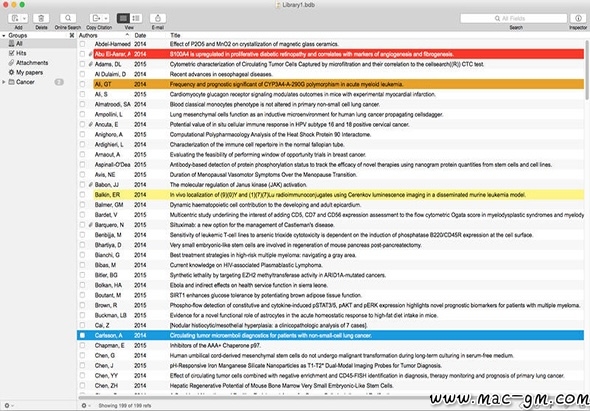Click the Cancer group count badge
Screen dimensions: 590x411
59,82
